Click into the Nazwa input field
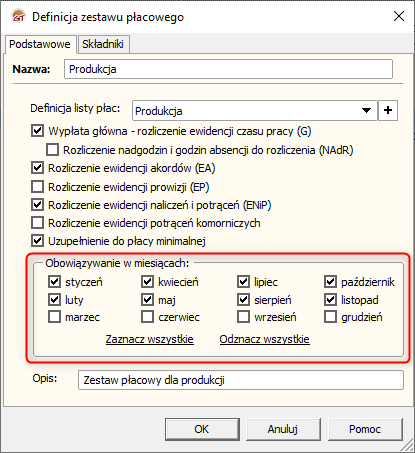 click(x=228, y=69)
